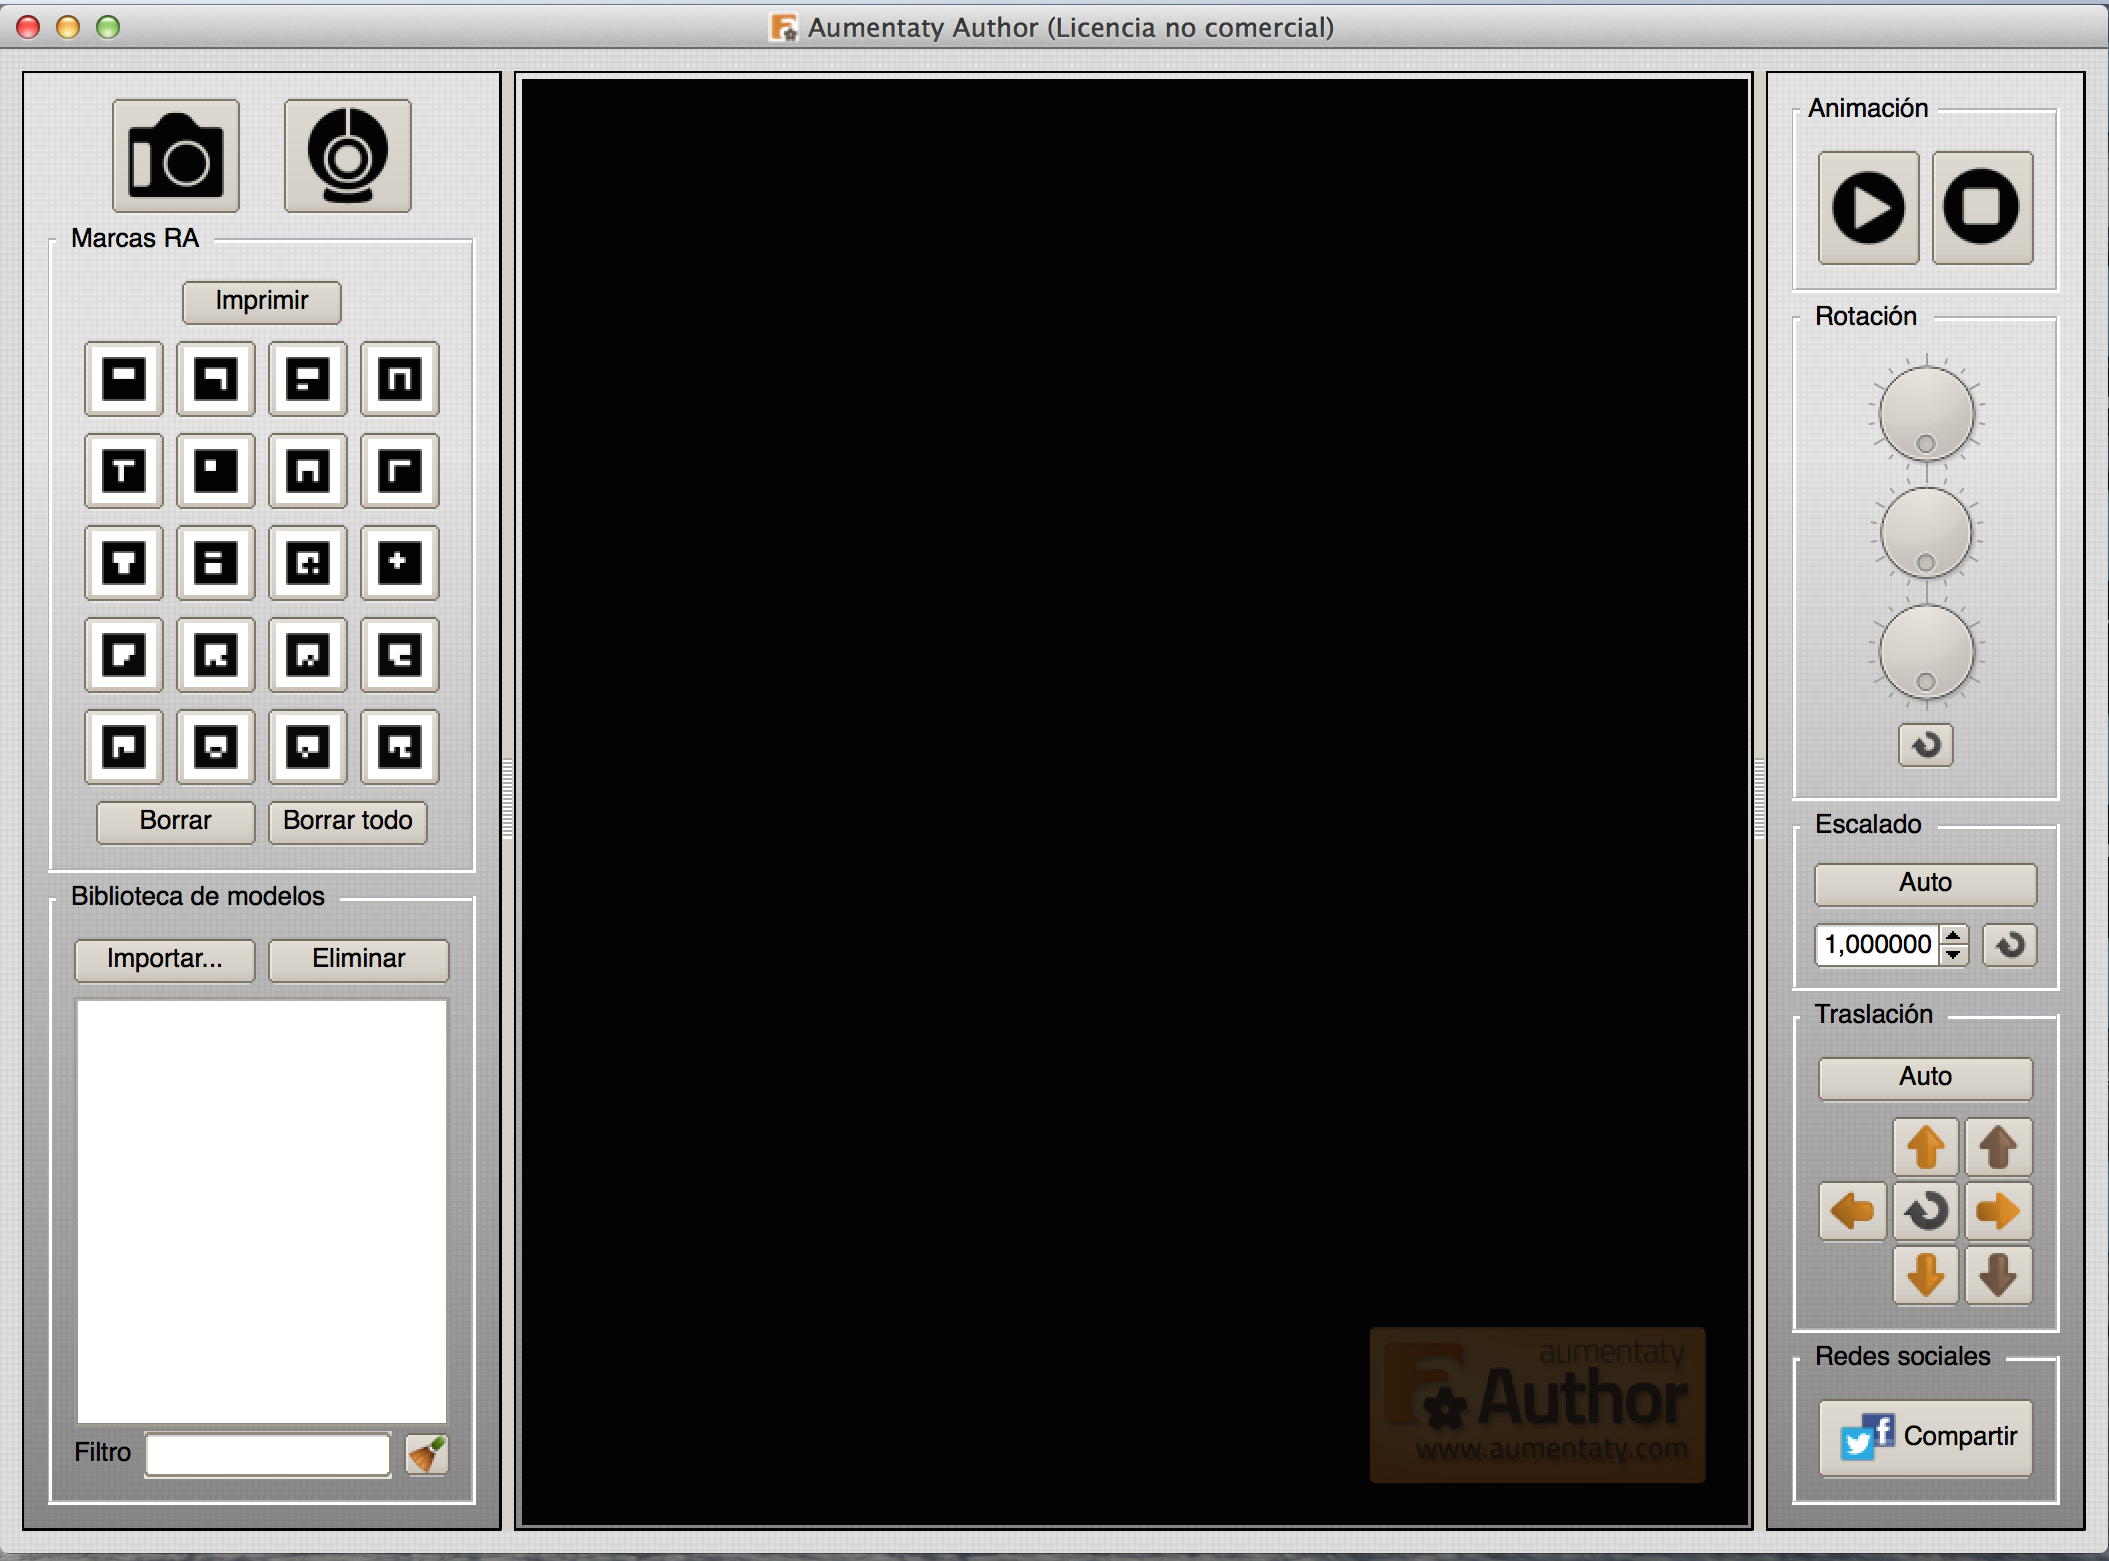Click the webcam icon button
Viewport: 2109px width, 1561px height.
tap(347, 156)
